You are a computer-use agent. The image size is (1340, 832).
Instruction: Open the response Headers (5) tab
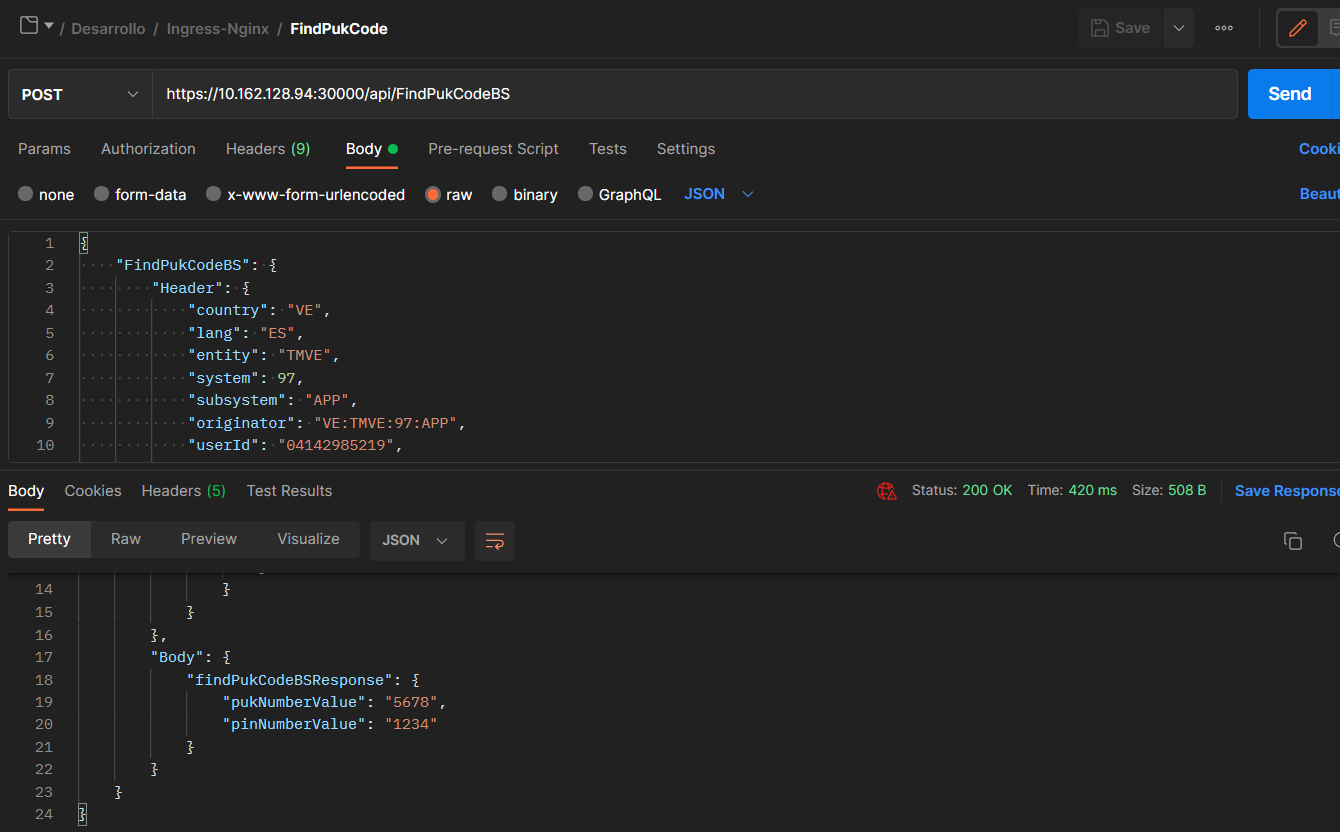pyautogui.click(x=183, y=491)
